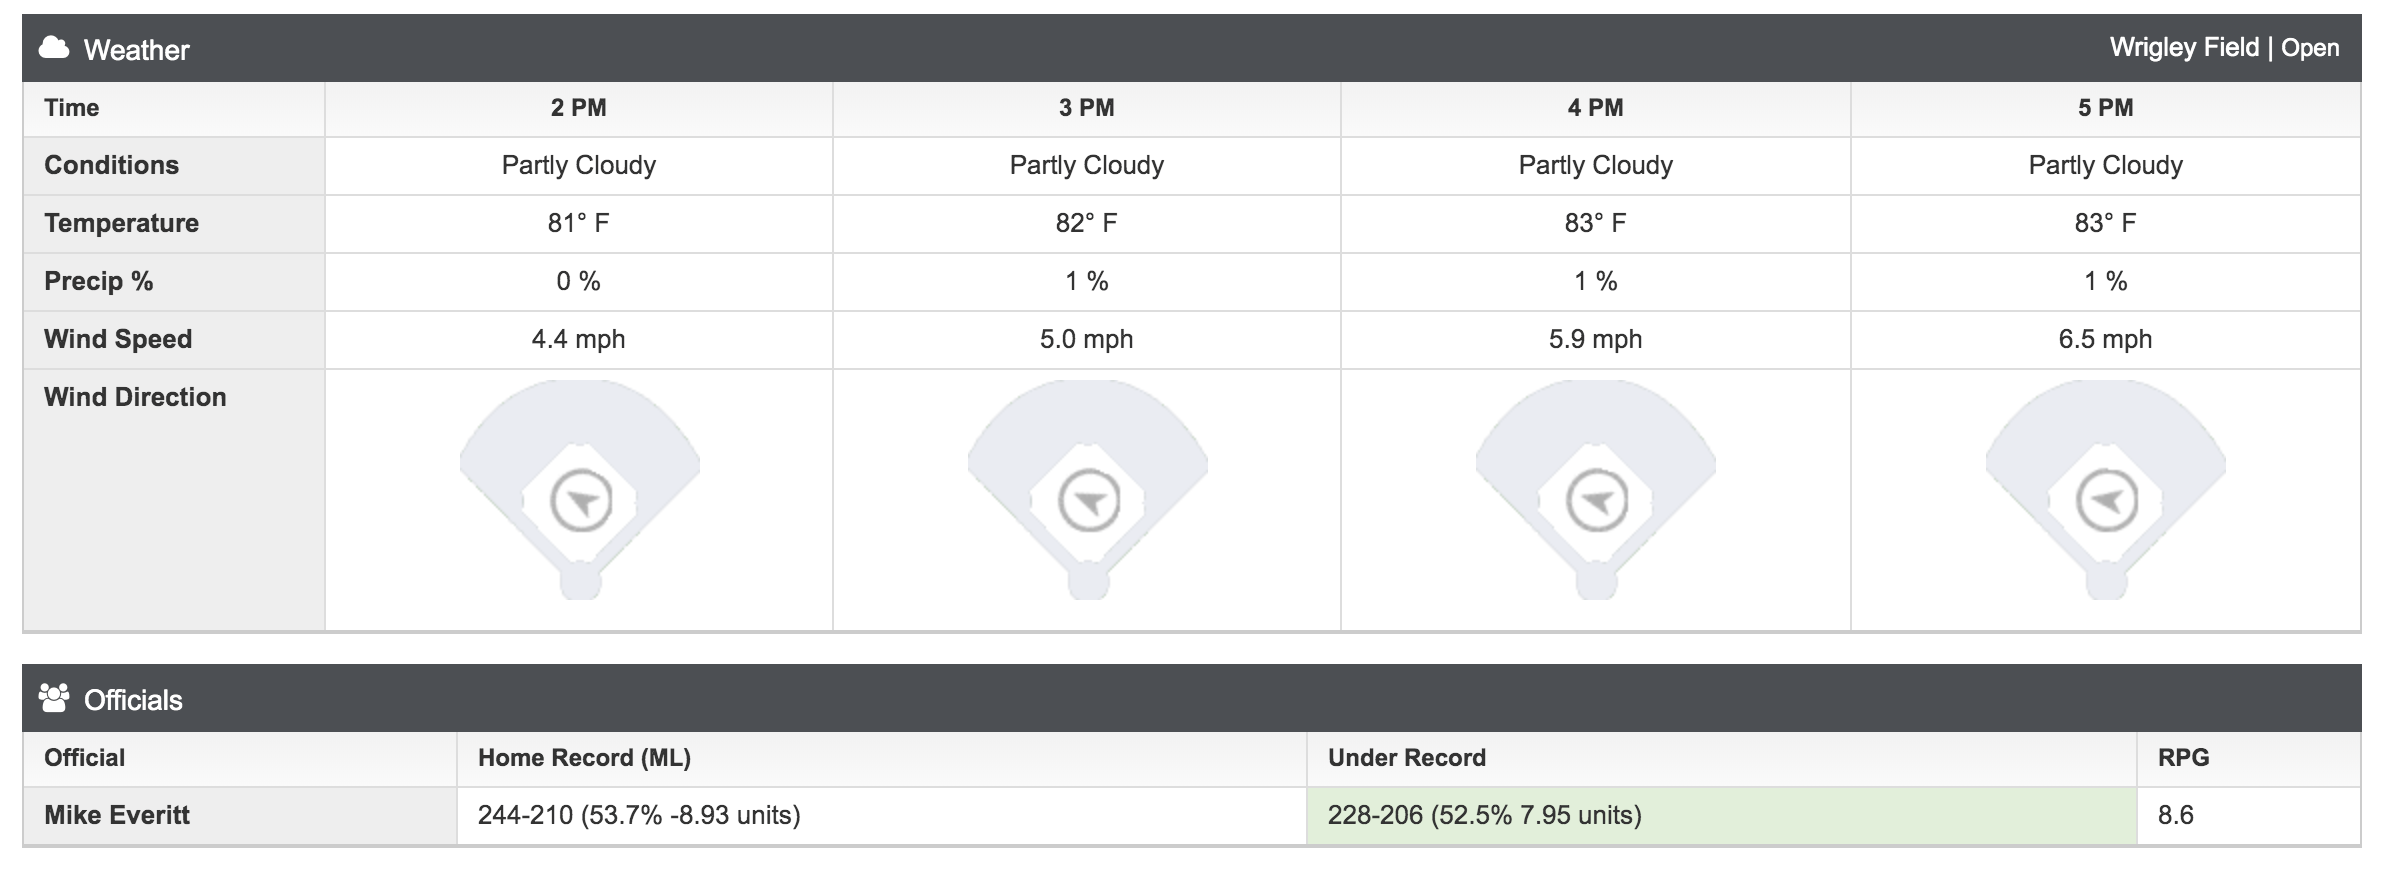Image resolution: width=2382 pixels, height=882 pixels.
Task: Click the 2 PM baseball field diagram
Action: [x=580, y=490]
